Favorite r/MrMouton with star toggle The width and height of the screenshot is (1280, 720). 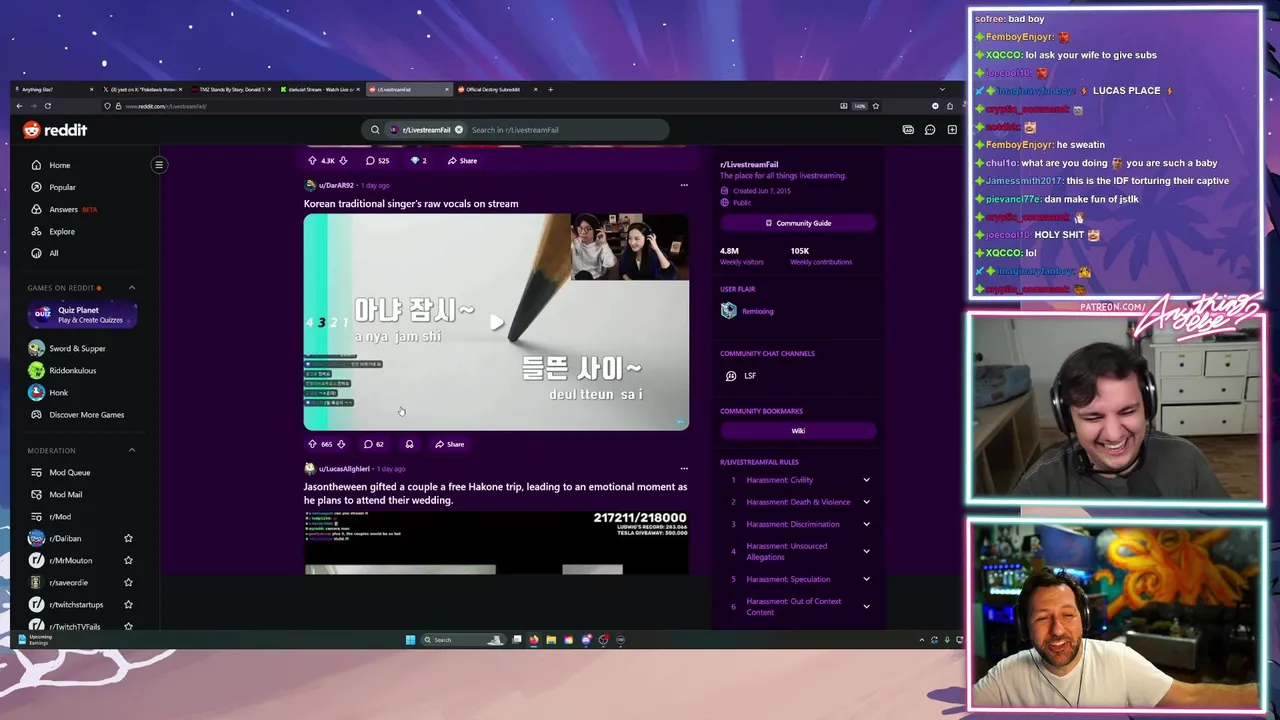[128, 560]
